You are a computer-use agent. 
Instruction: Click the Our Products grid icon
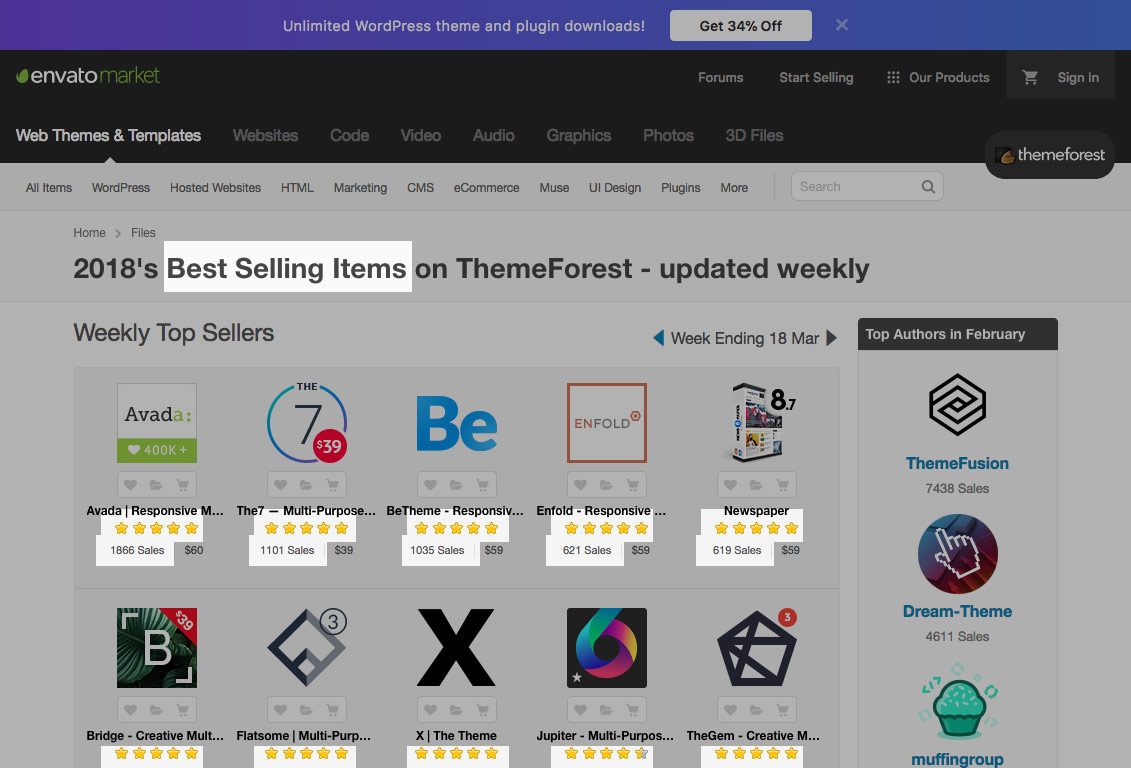(x=893, y=78)
